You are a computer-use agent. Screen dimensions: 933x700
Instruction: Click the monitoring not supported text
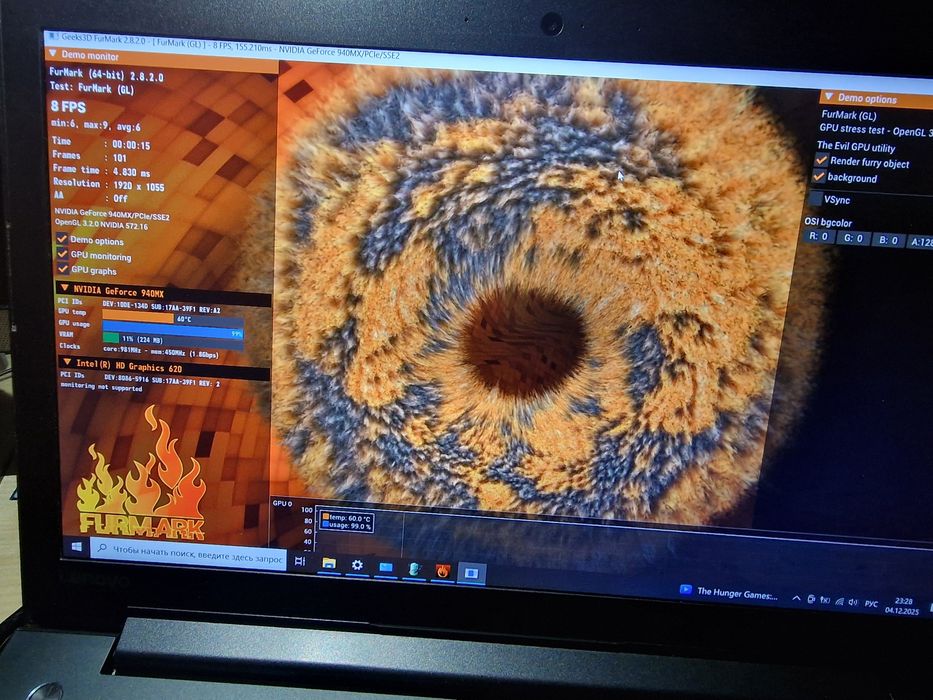click(x=101, y=387)
